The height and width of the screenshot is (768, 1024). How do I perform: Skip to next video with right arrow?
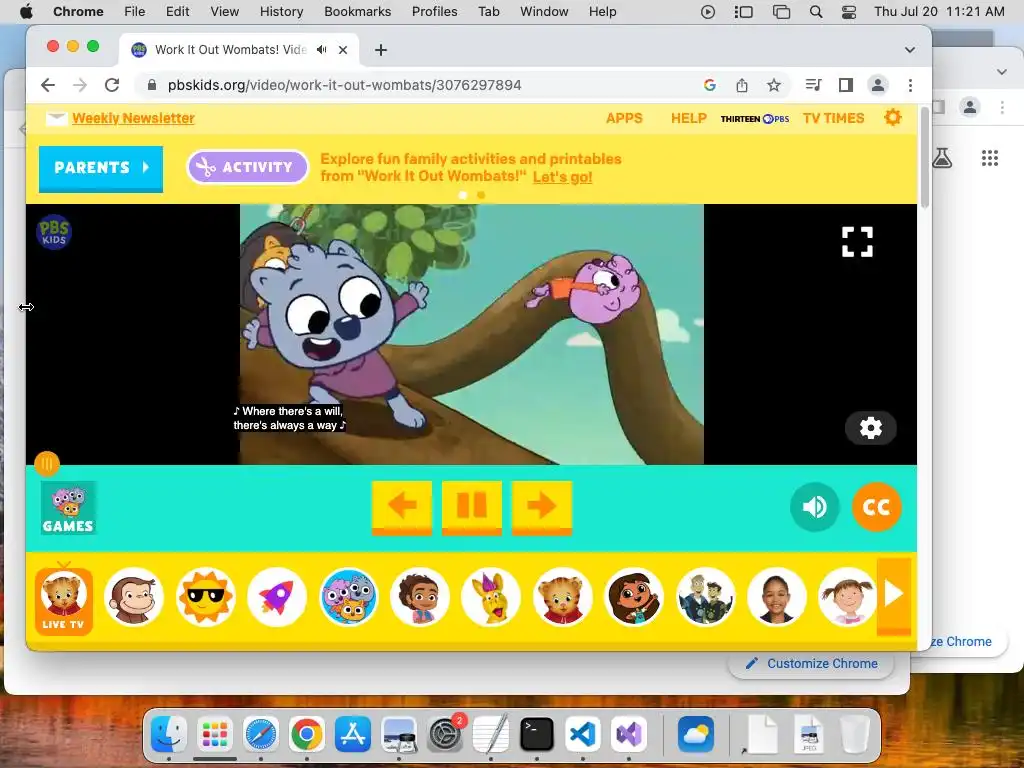tap(541, 507)
